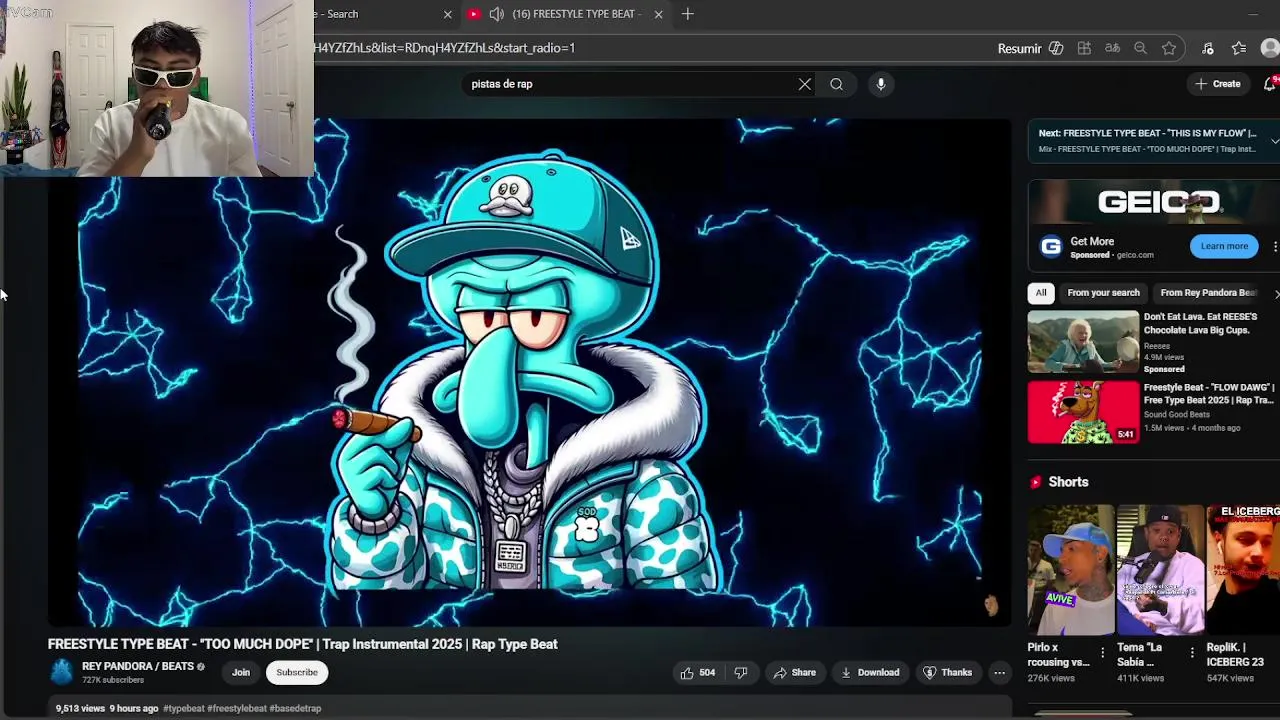Image resolution: width=1280 pixels, height=720 pixels.
Task: Open the Reese's Lava Big Cups ad thumbnail
Action: [1083, 341]
